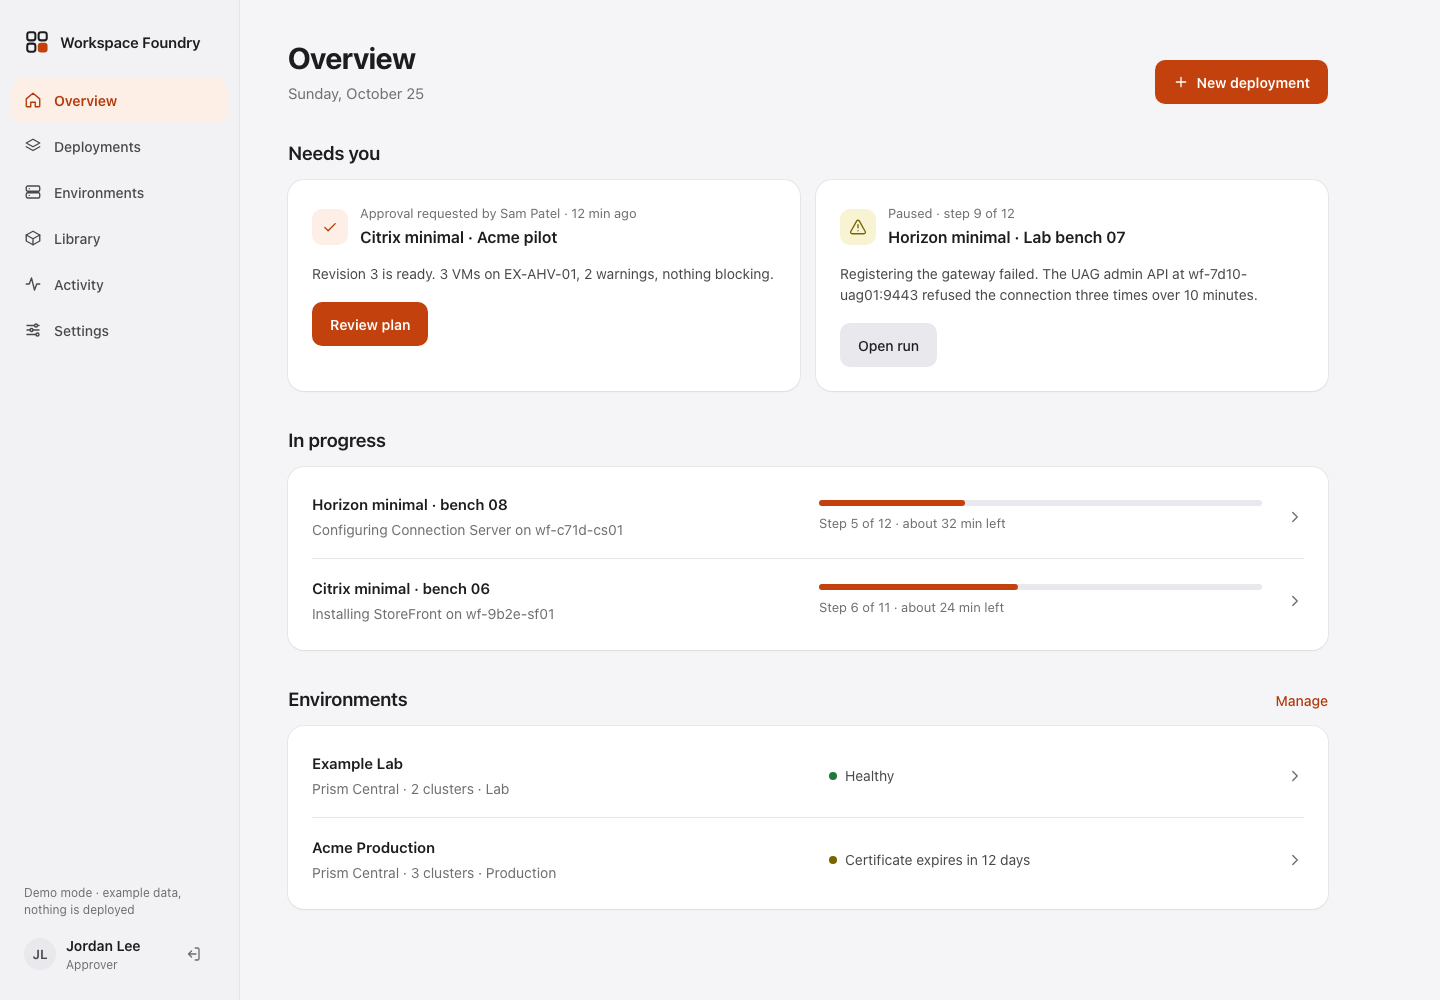Viewport: 1440px width, 1000px height.
Task: Open the Activity page
Action: click(120, 285)
